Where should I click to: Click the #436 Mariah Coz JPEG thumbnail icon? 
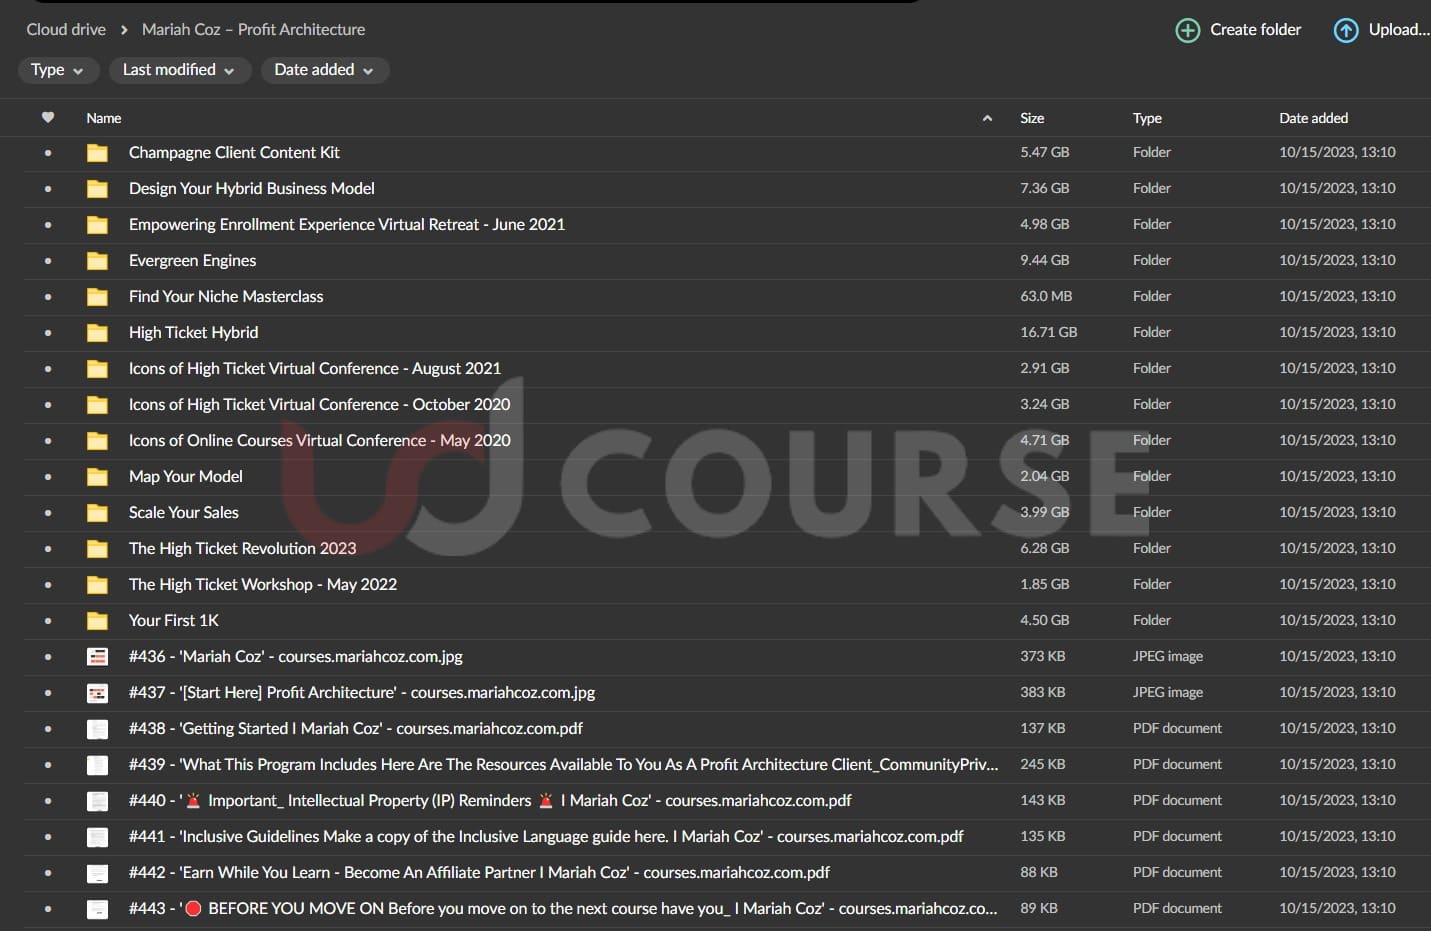[97, 657]
